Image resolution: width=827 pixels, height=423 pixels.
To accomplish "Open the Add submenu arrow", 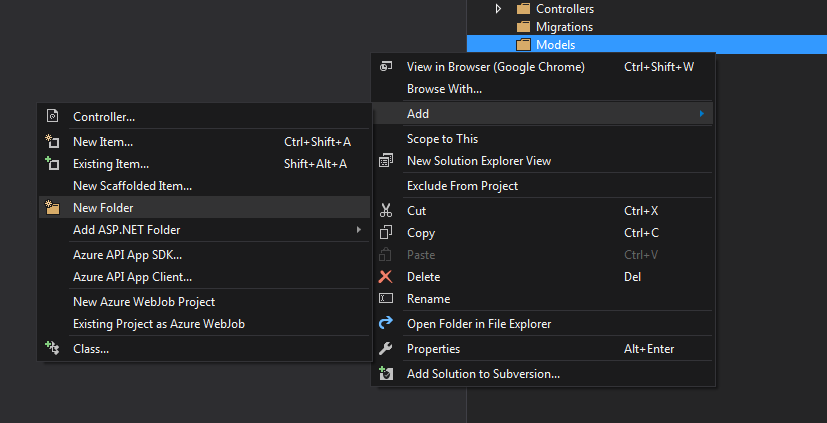I will [702, 114].
